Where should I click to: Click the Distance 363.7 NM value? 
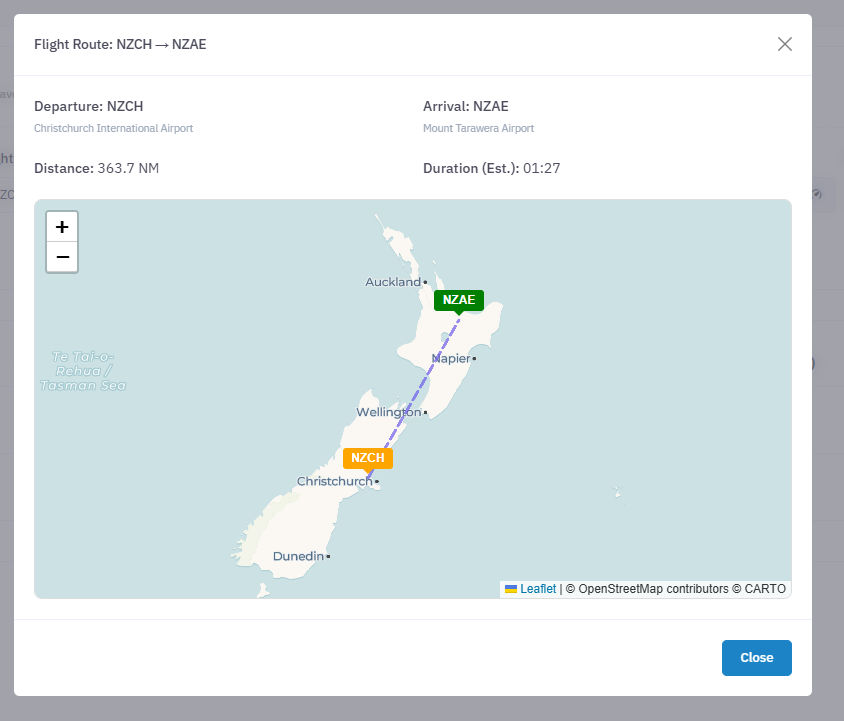click(128, 168)
